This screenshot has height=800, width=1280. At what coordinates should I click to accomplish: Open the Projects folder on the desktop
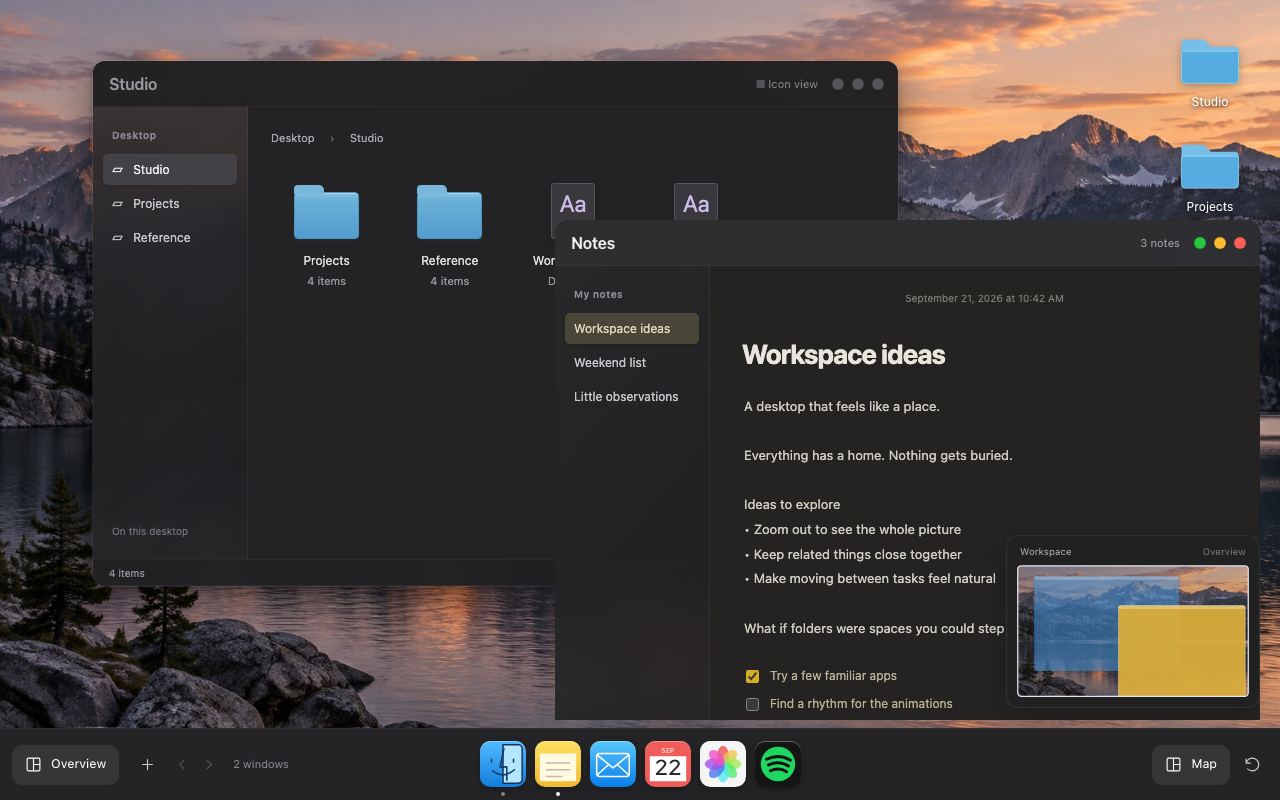(1210, 178)
